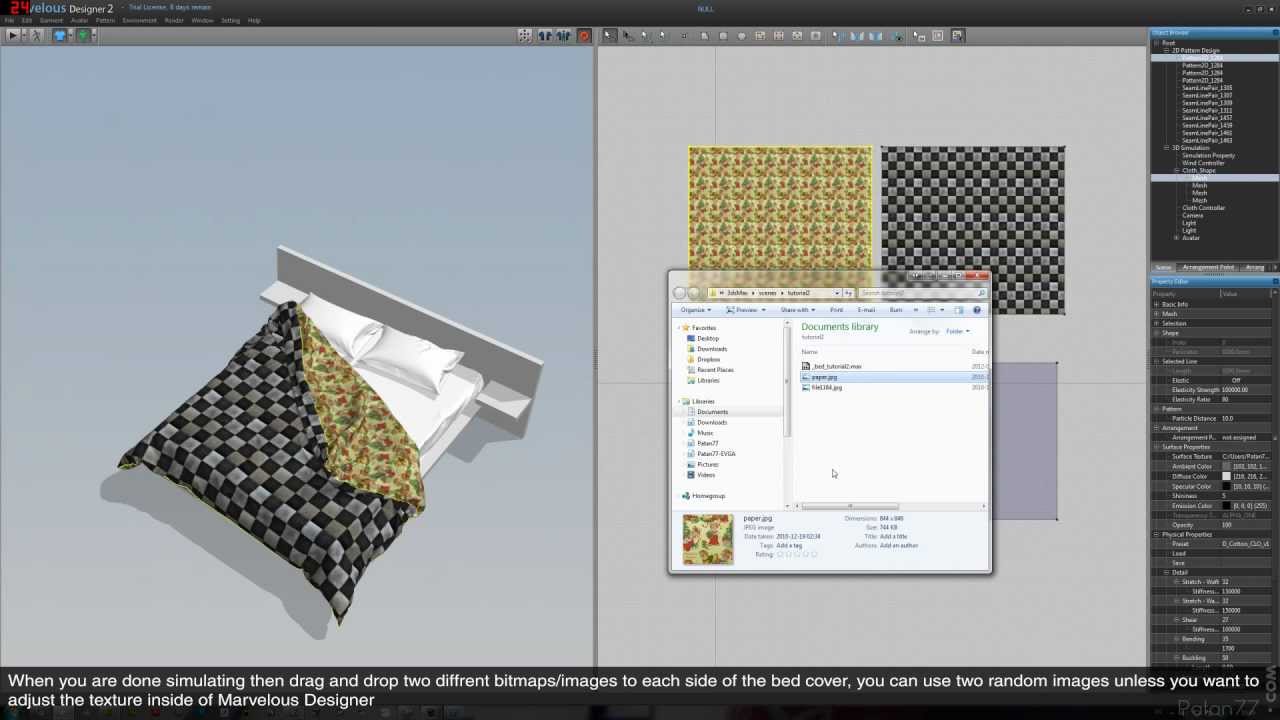Open the Environment menu

[x=139, y=20]
